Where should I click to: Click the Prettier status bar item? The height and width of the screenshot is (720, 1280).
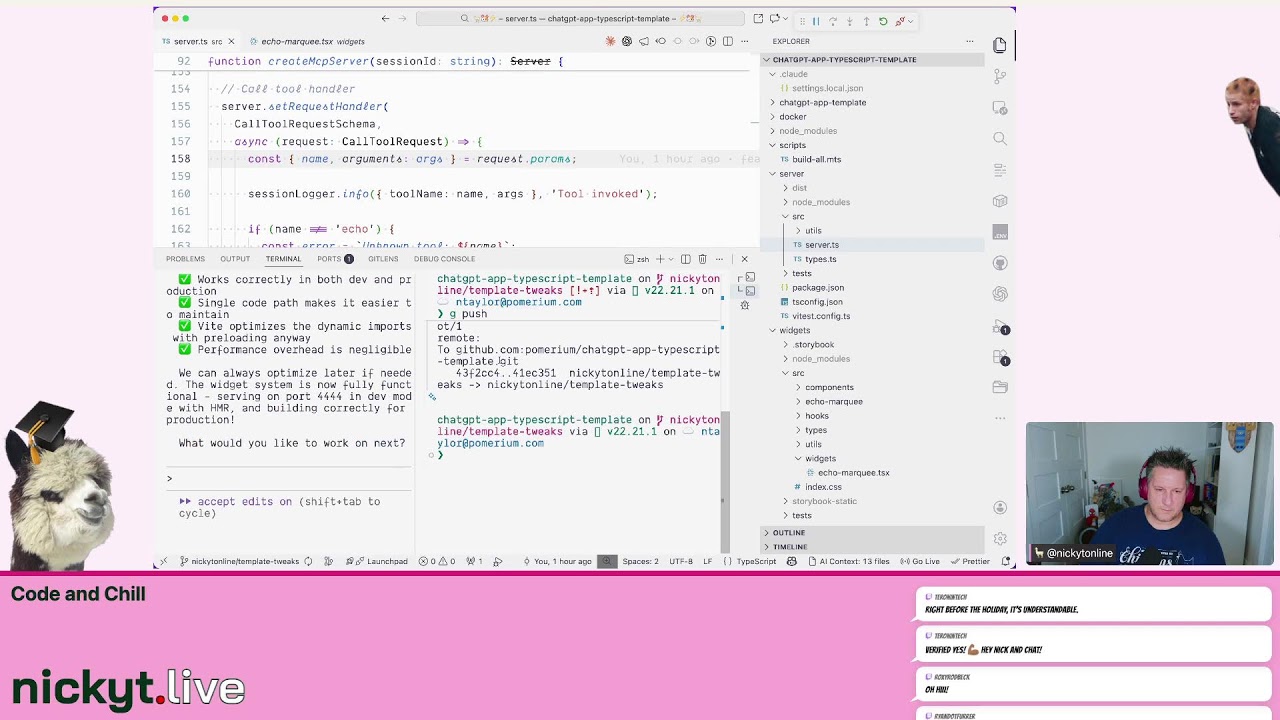click(970, 562)
